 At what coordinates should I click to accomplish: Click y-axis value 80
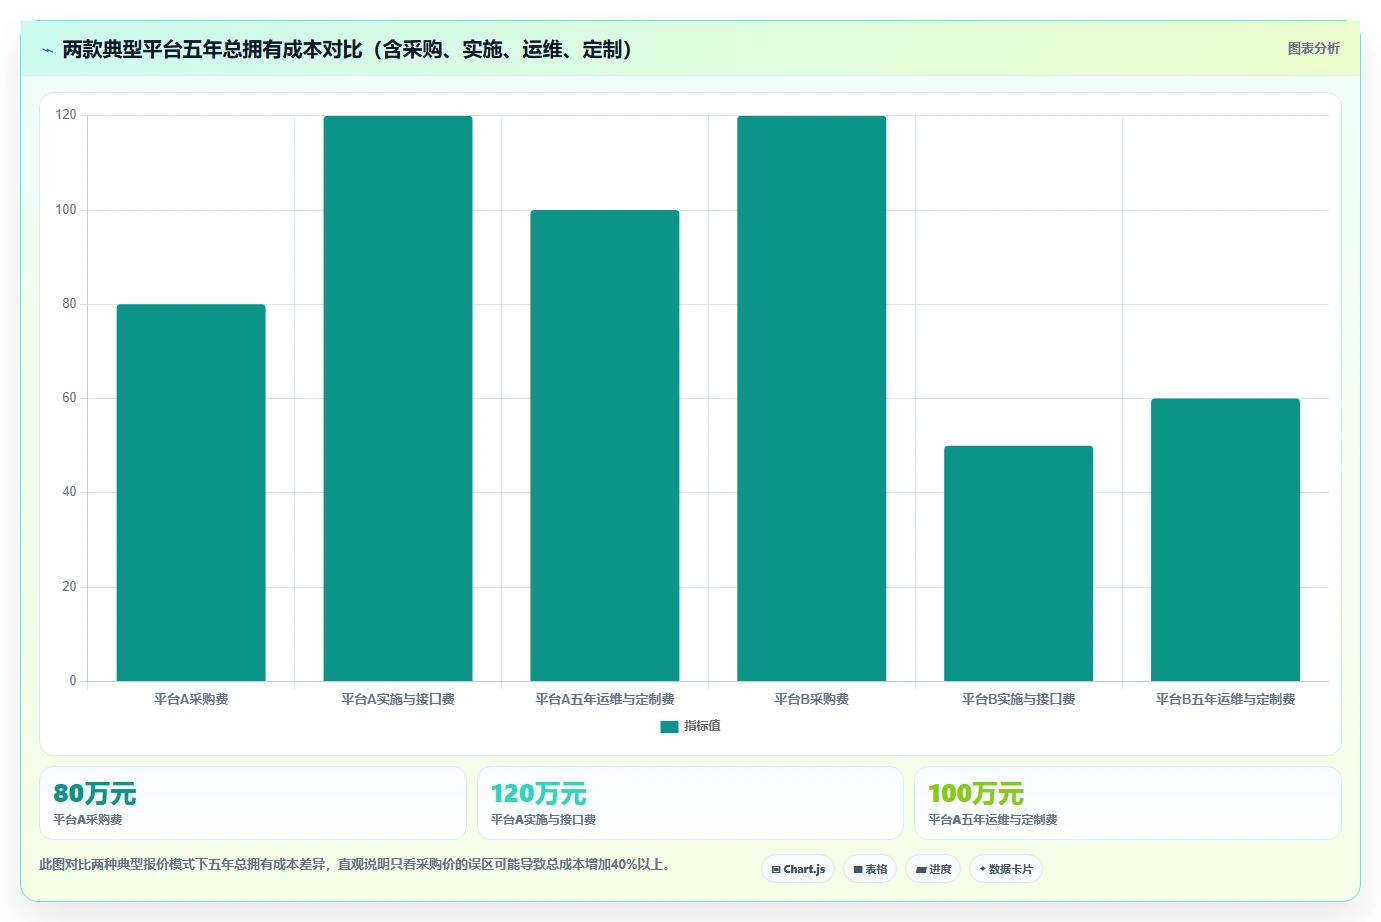[69, 304]
